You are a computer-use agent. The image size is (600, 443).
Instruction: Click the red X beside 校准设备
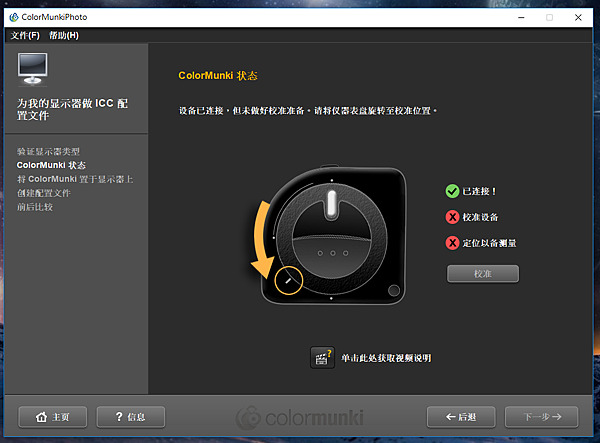tap(452, 217)
